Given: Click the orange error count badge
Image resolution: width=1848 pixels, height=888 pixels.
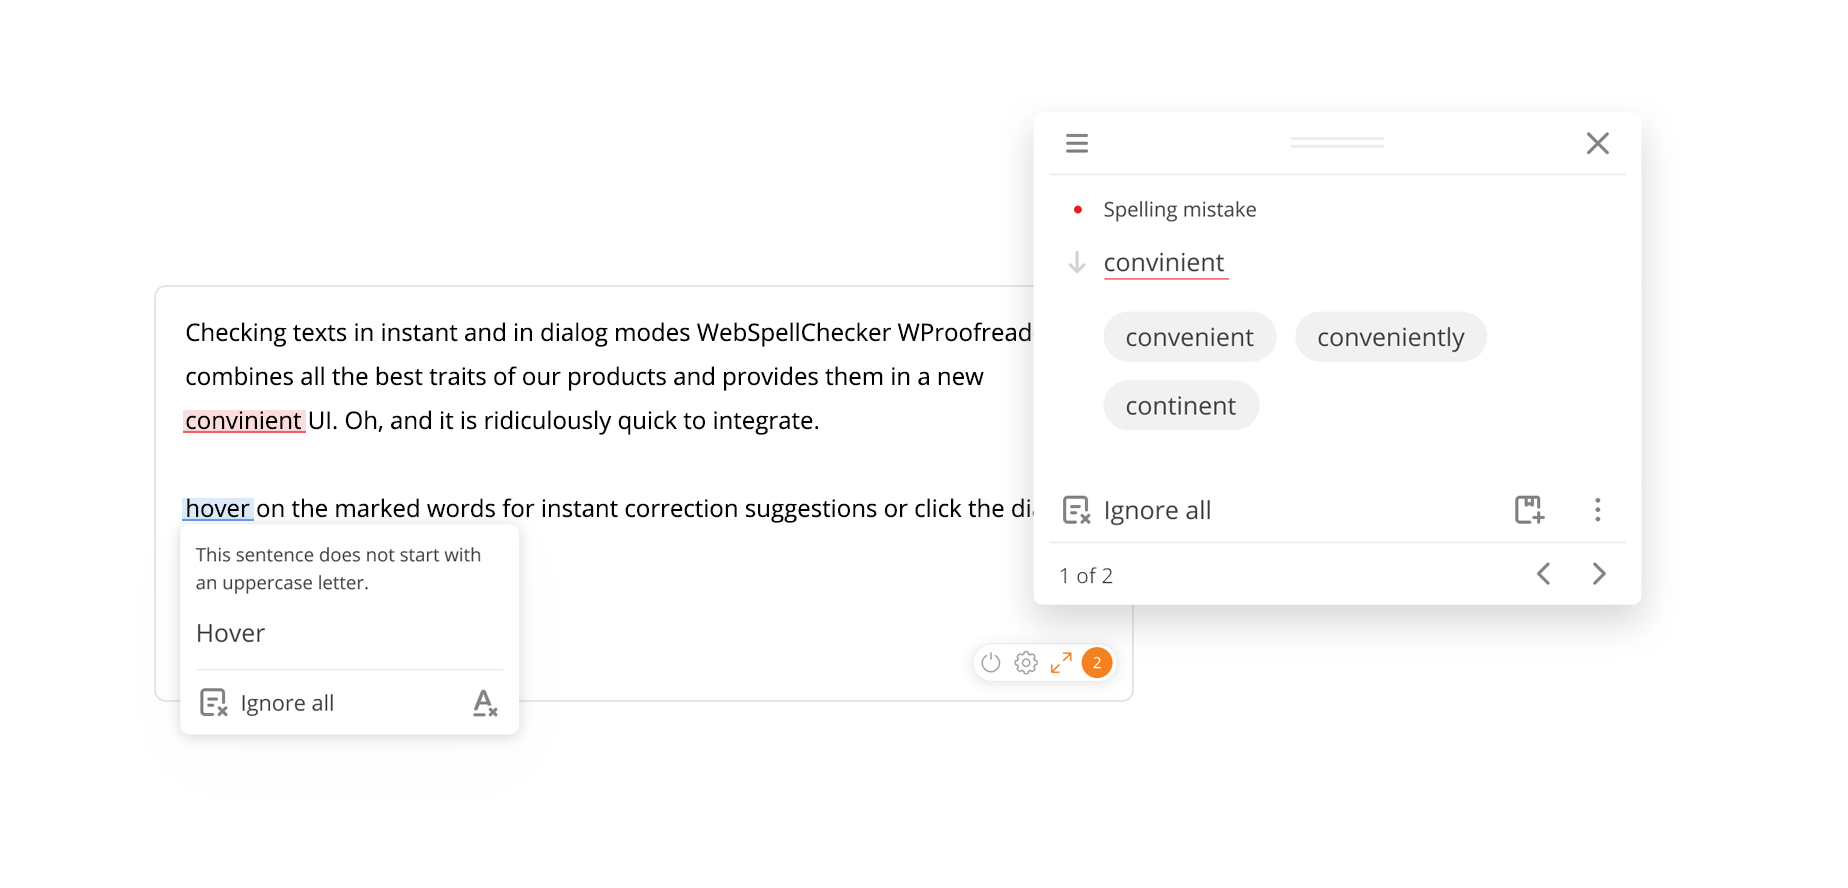Looking at the screenshot, I should 1097,662.
